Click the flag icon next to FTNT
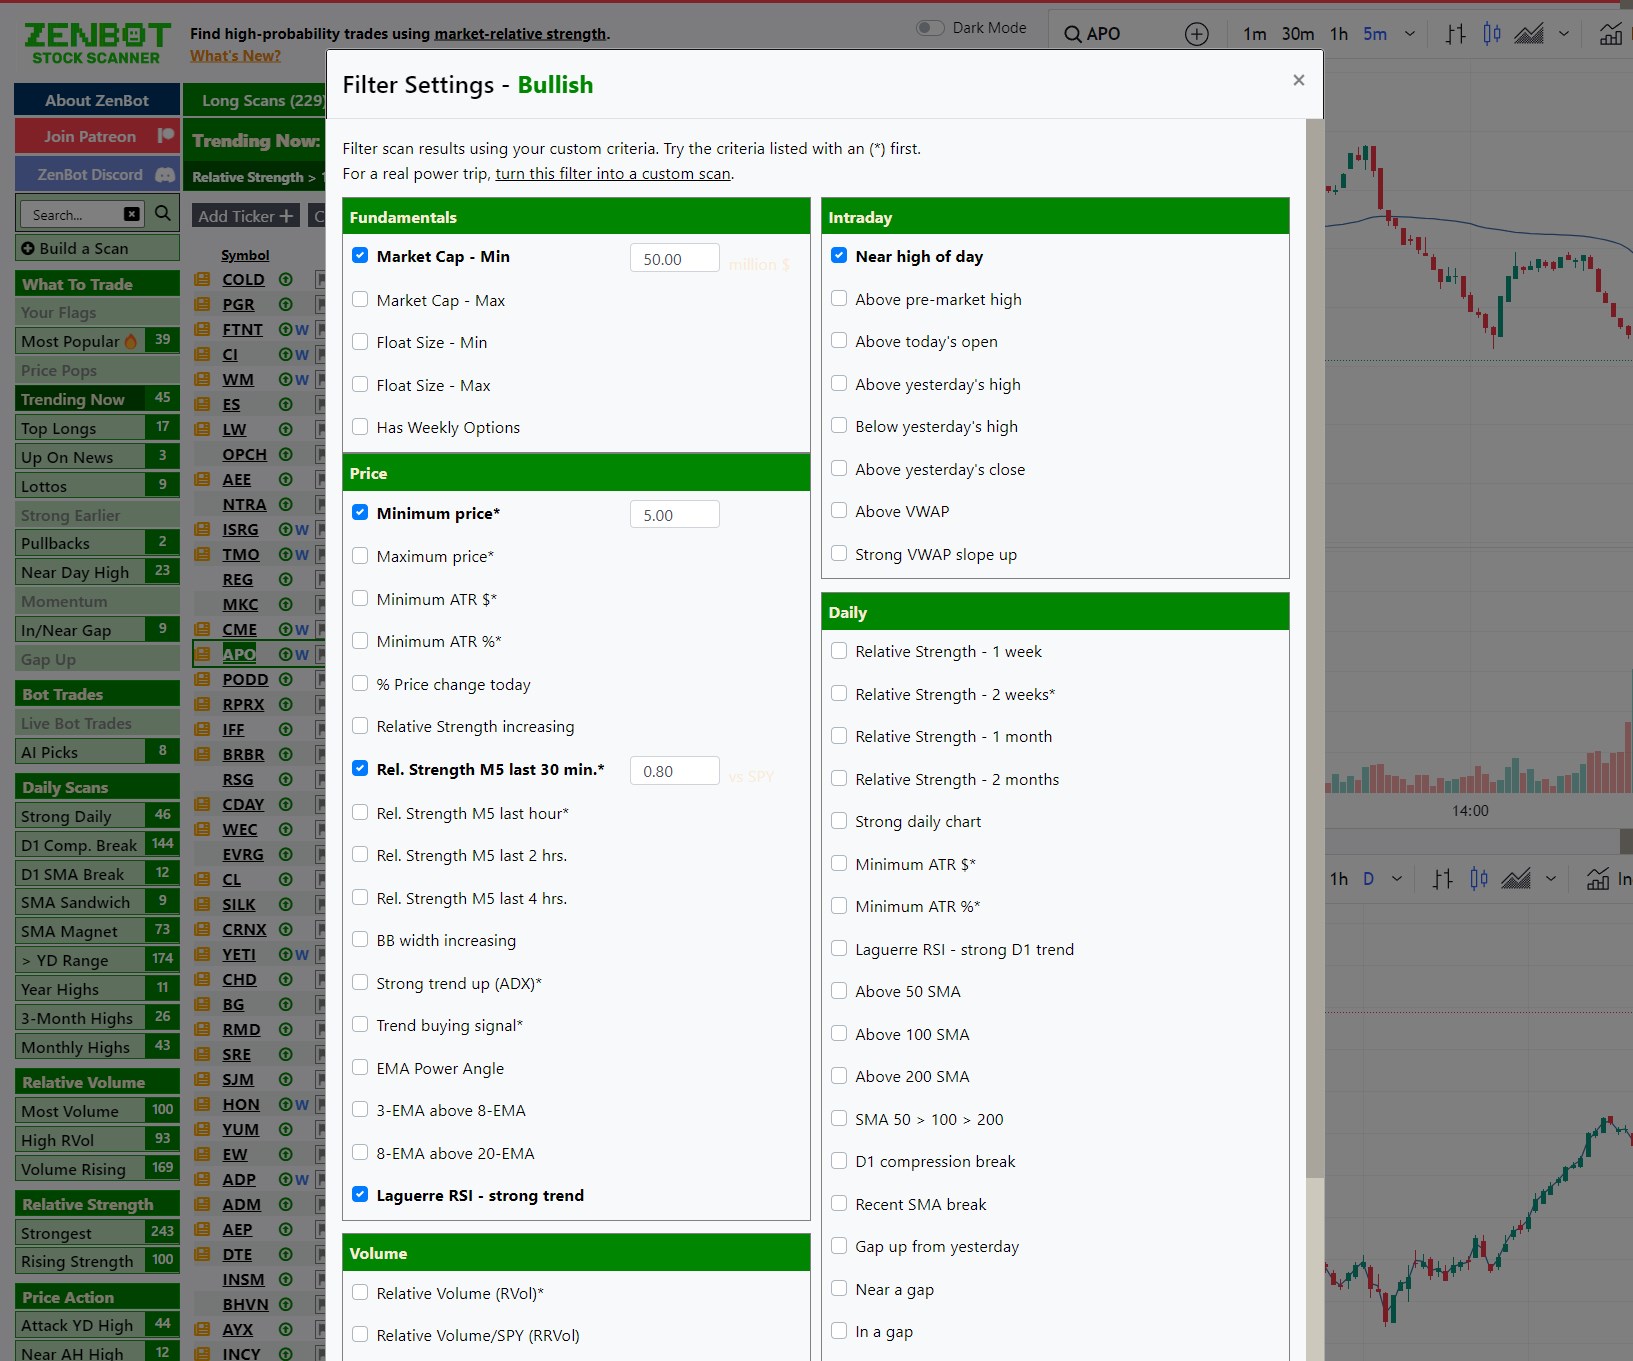 click(321, 330)
